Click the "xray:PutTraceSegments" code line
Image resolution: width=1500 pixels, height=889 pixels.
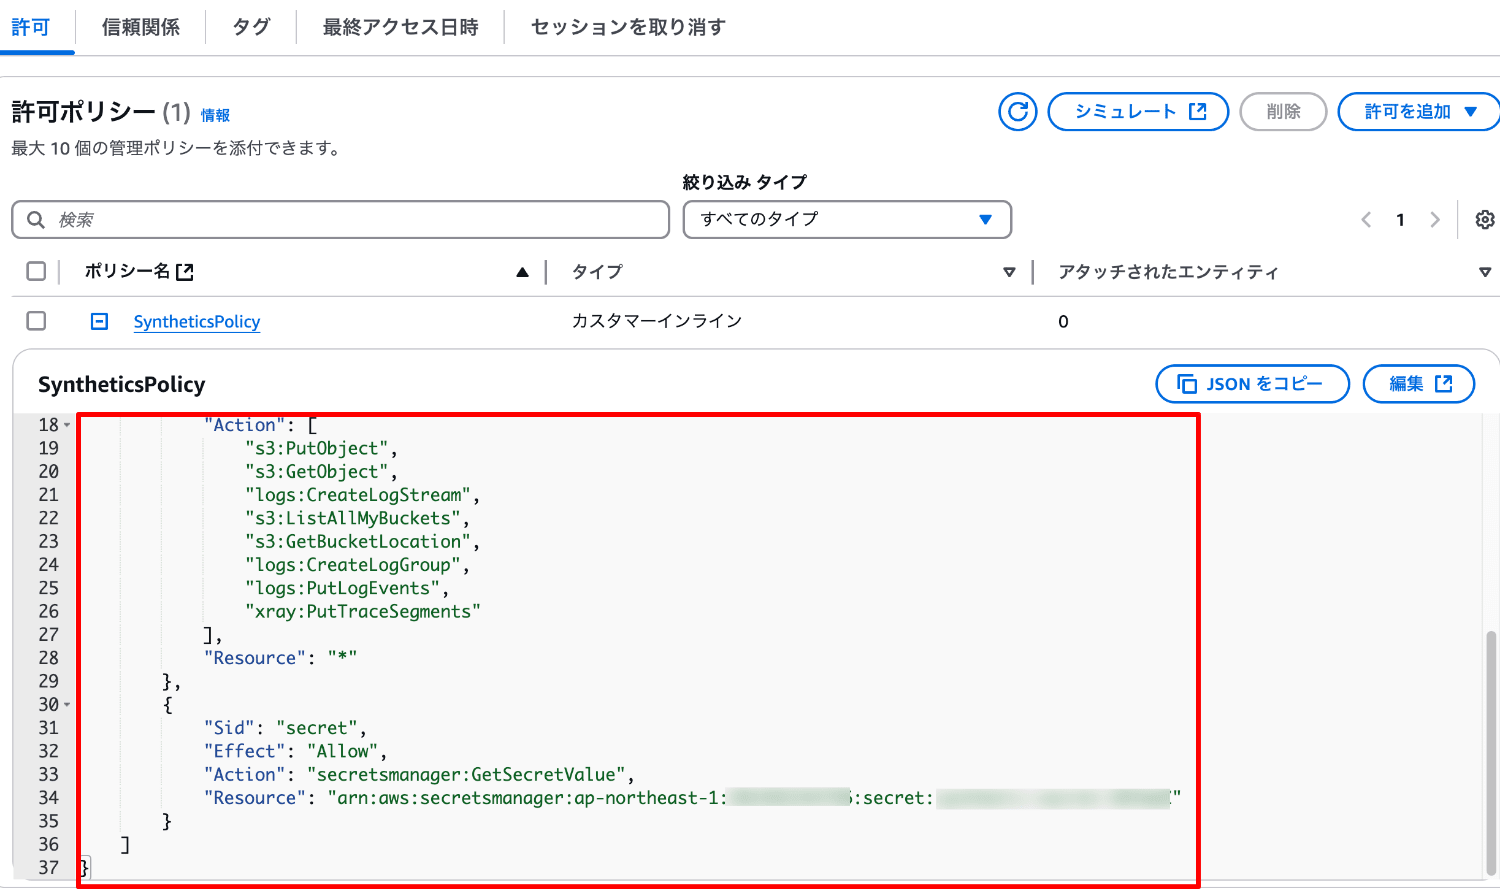pyautogui.click(x=363, y=611)
